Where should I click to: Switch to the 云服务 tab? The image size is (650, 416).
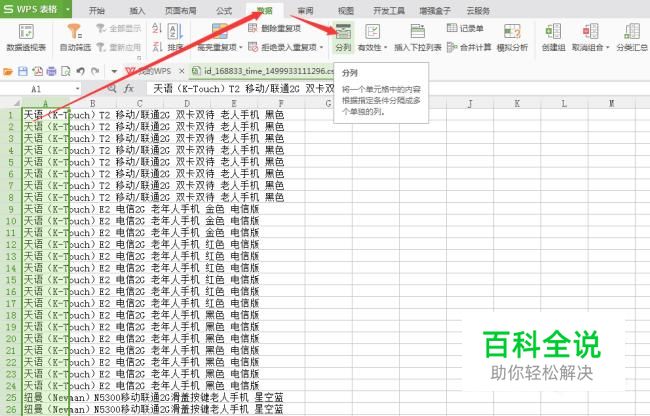click(x=478, y=10)
